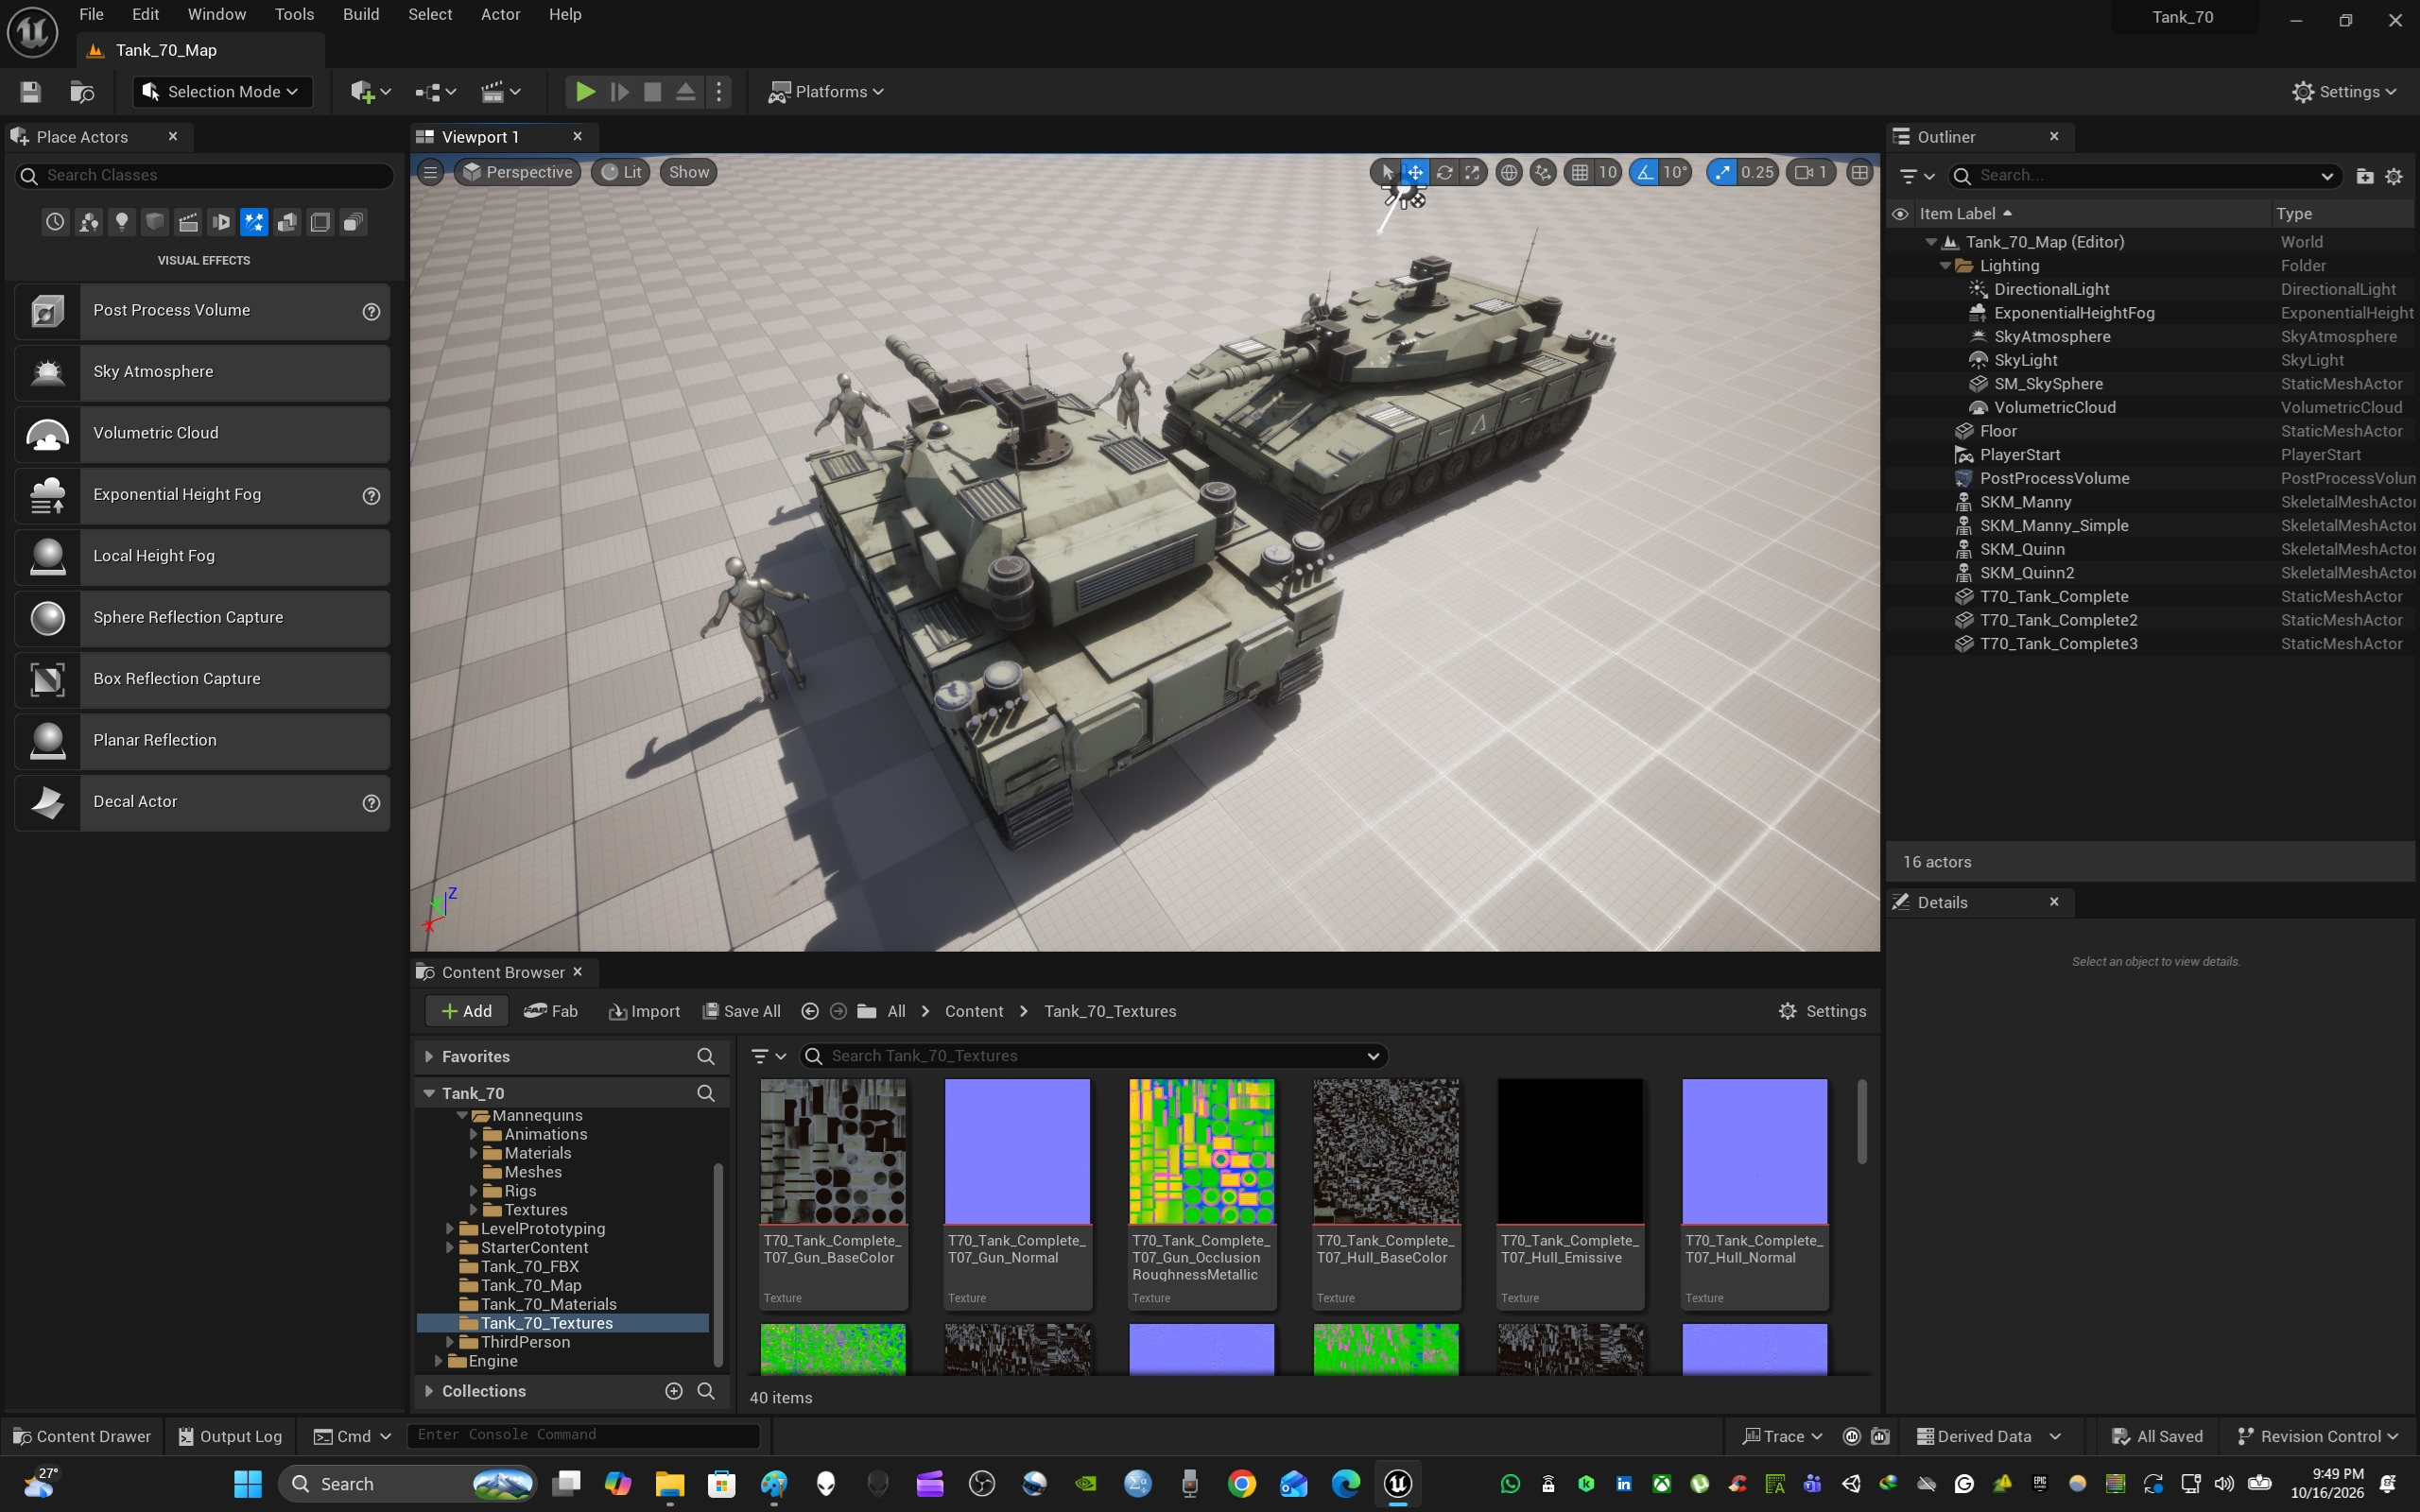The width and height of the screenshot is (2420, 1512).
Task: Open the Browse content folder icon in toolbar
Action: pos(82,92)
